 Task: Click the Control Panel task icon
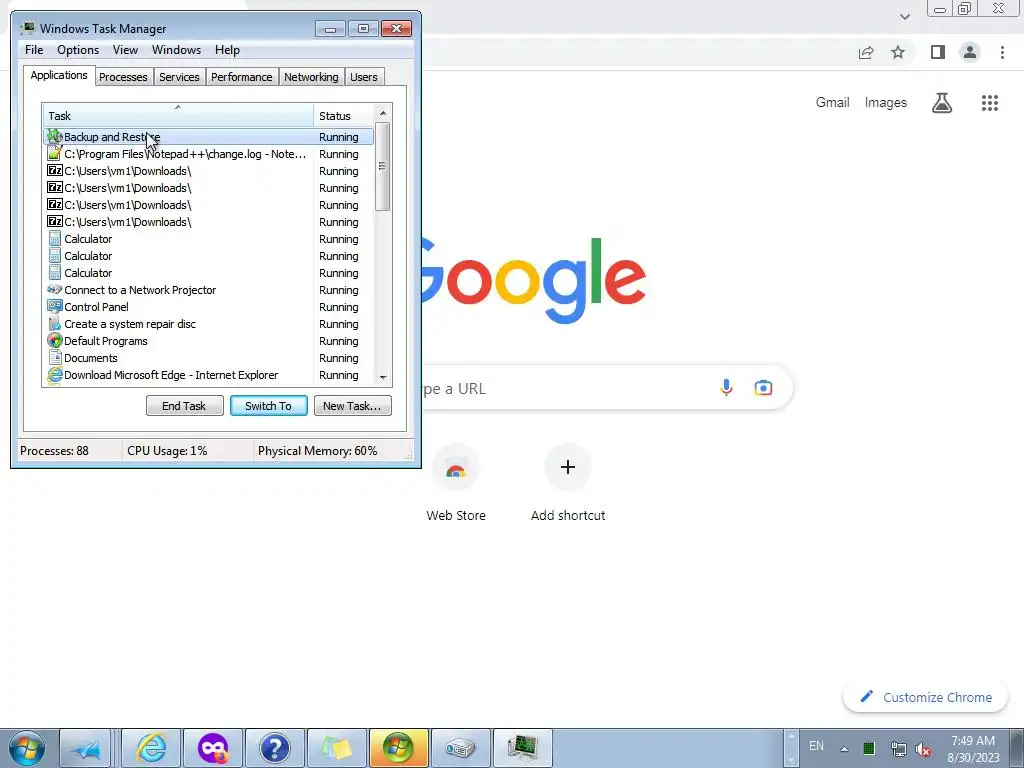point(55,306)
